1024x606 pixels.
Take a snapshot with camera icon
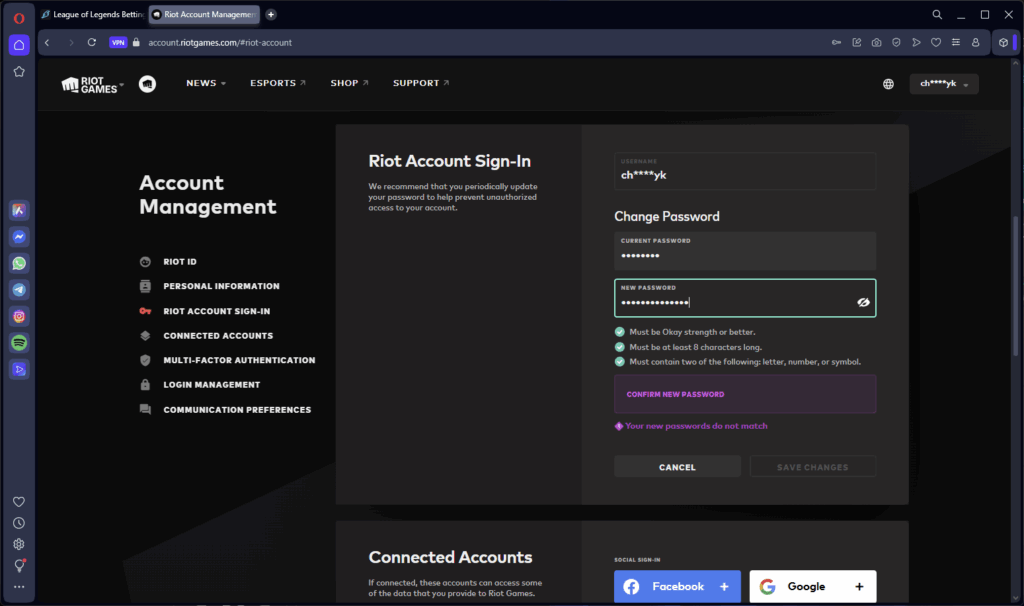tap(876, 42)
